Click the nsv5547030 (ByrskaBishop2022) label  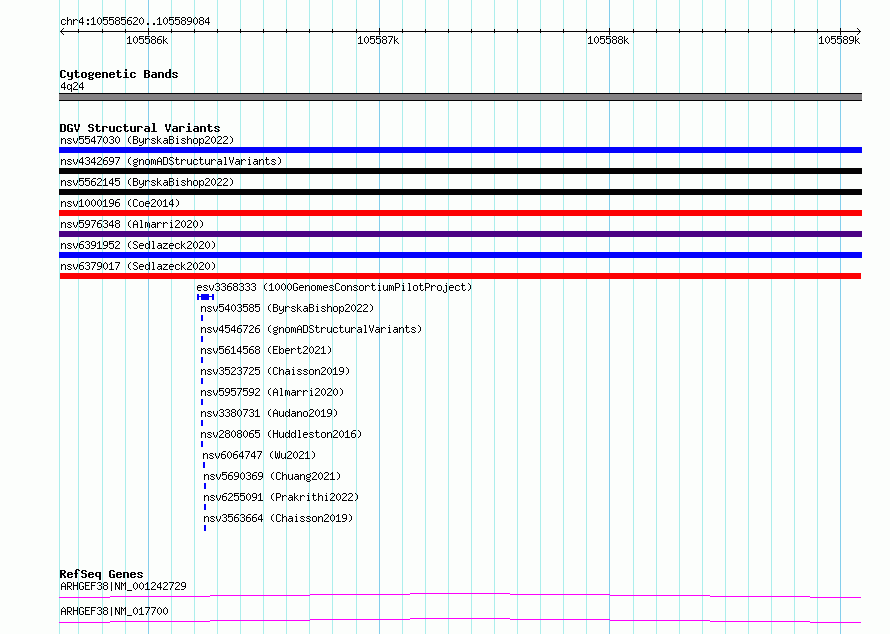pyautogui.click(x=147, y=140)
